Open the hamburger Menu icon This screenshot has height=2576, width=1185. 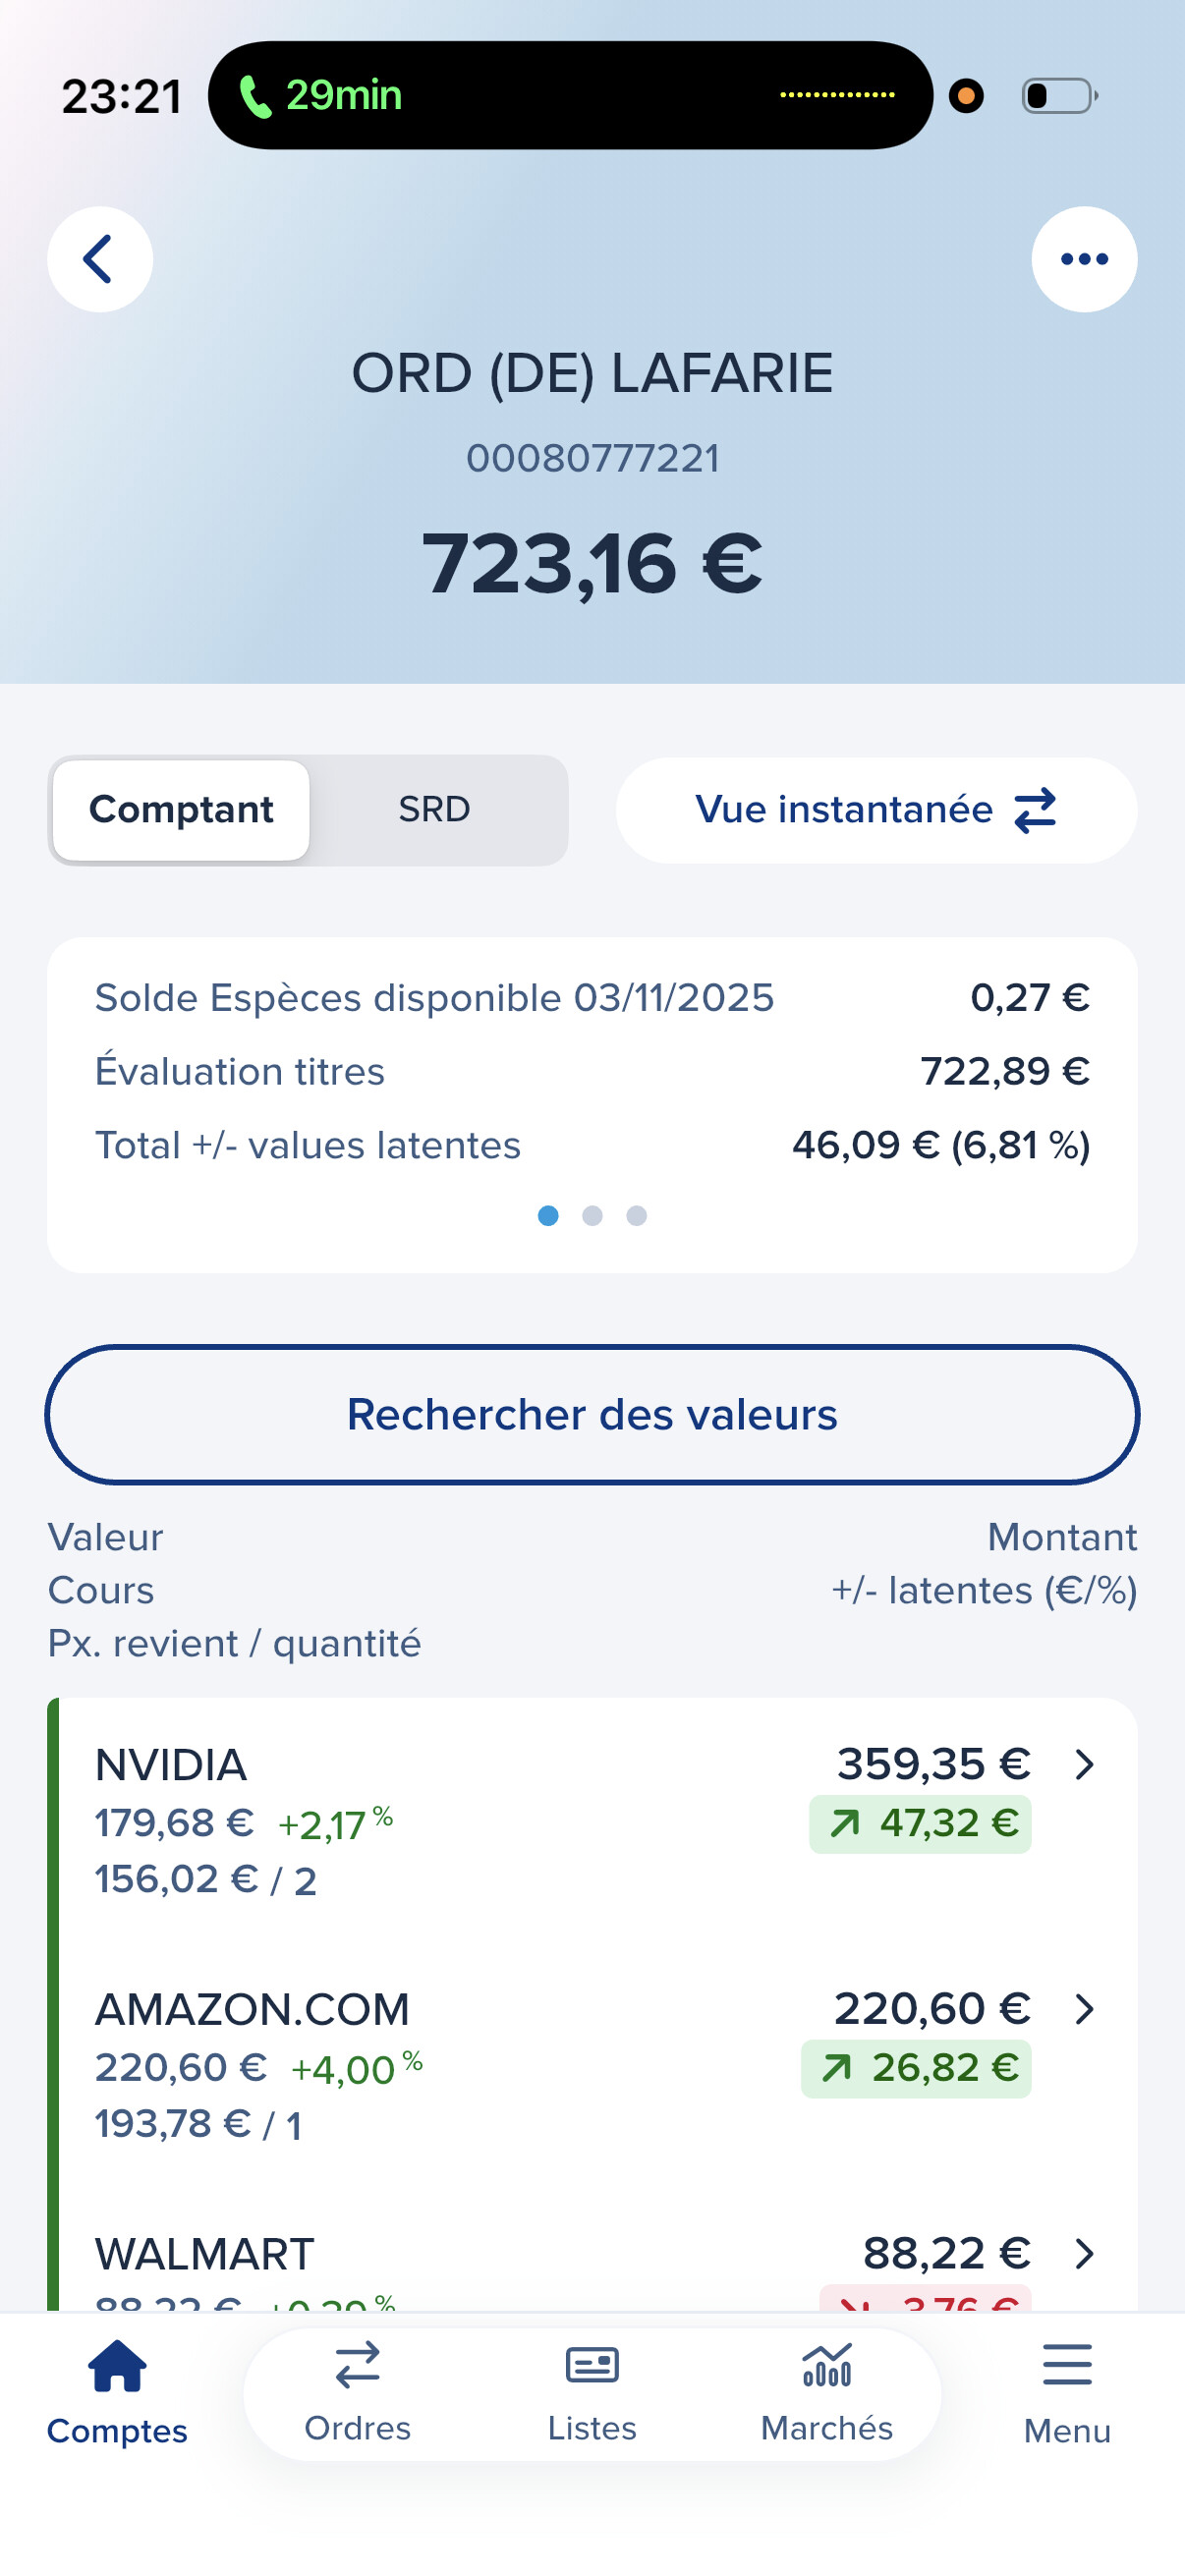1067,2367
